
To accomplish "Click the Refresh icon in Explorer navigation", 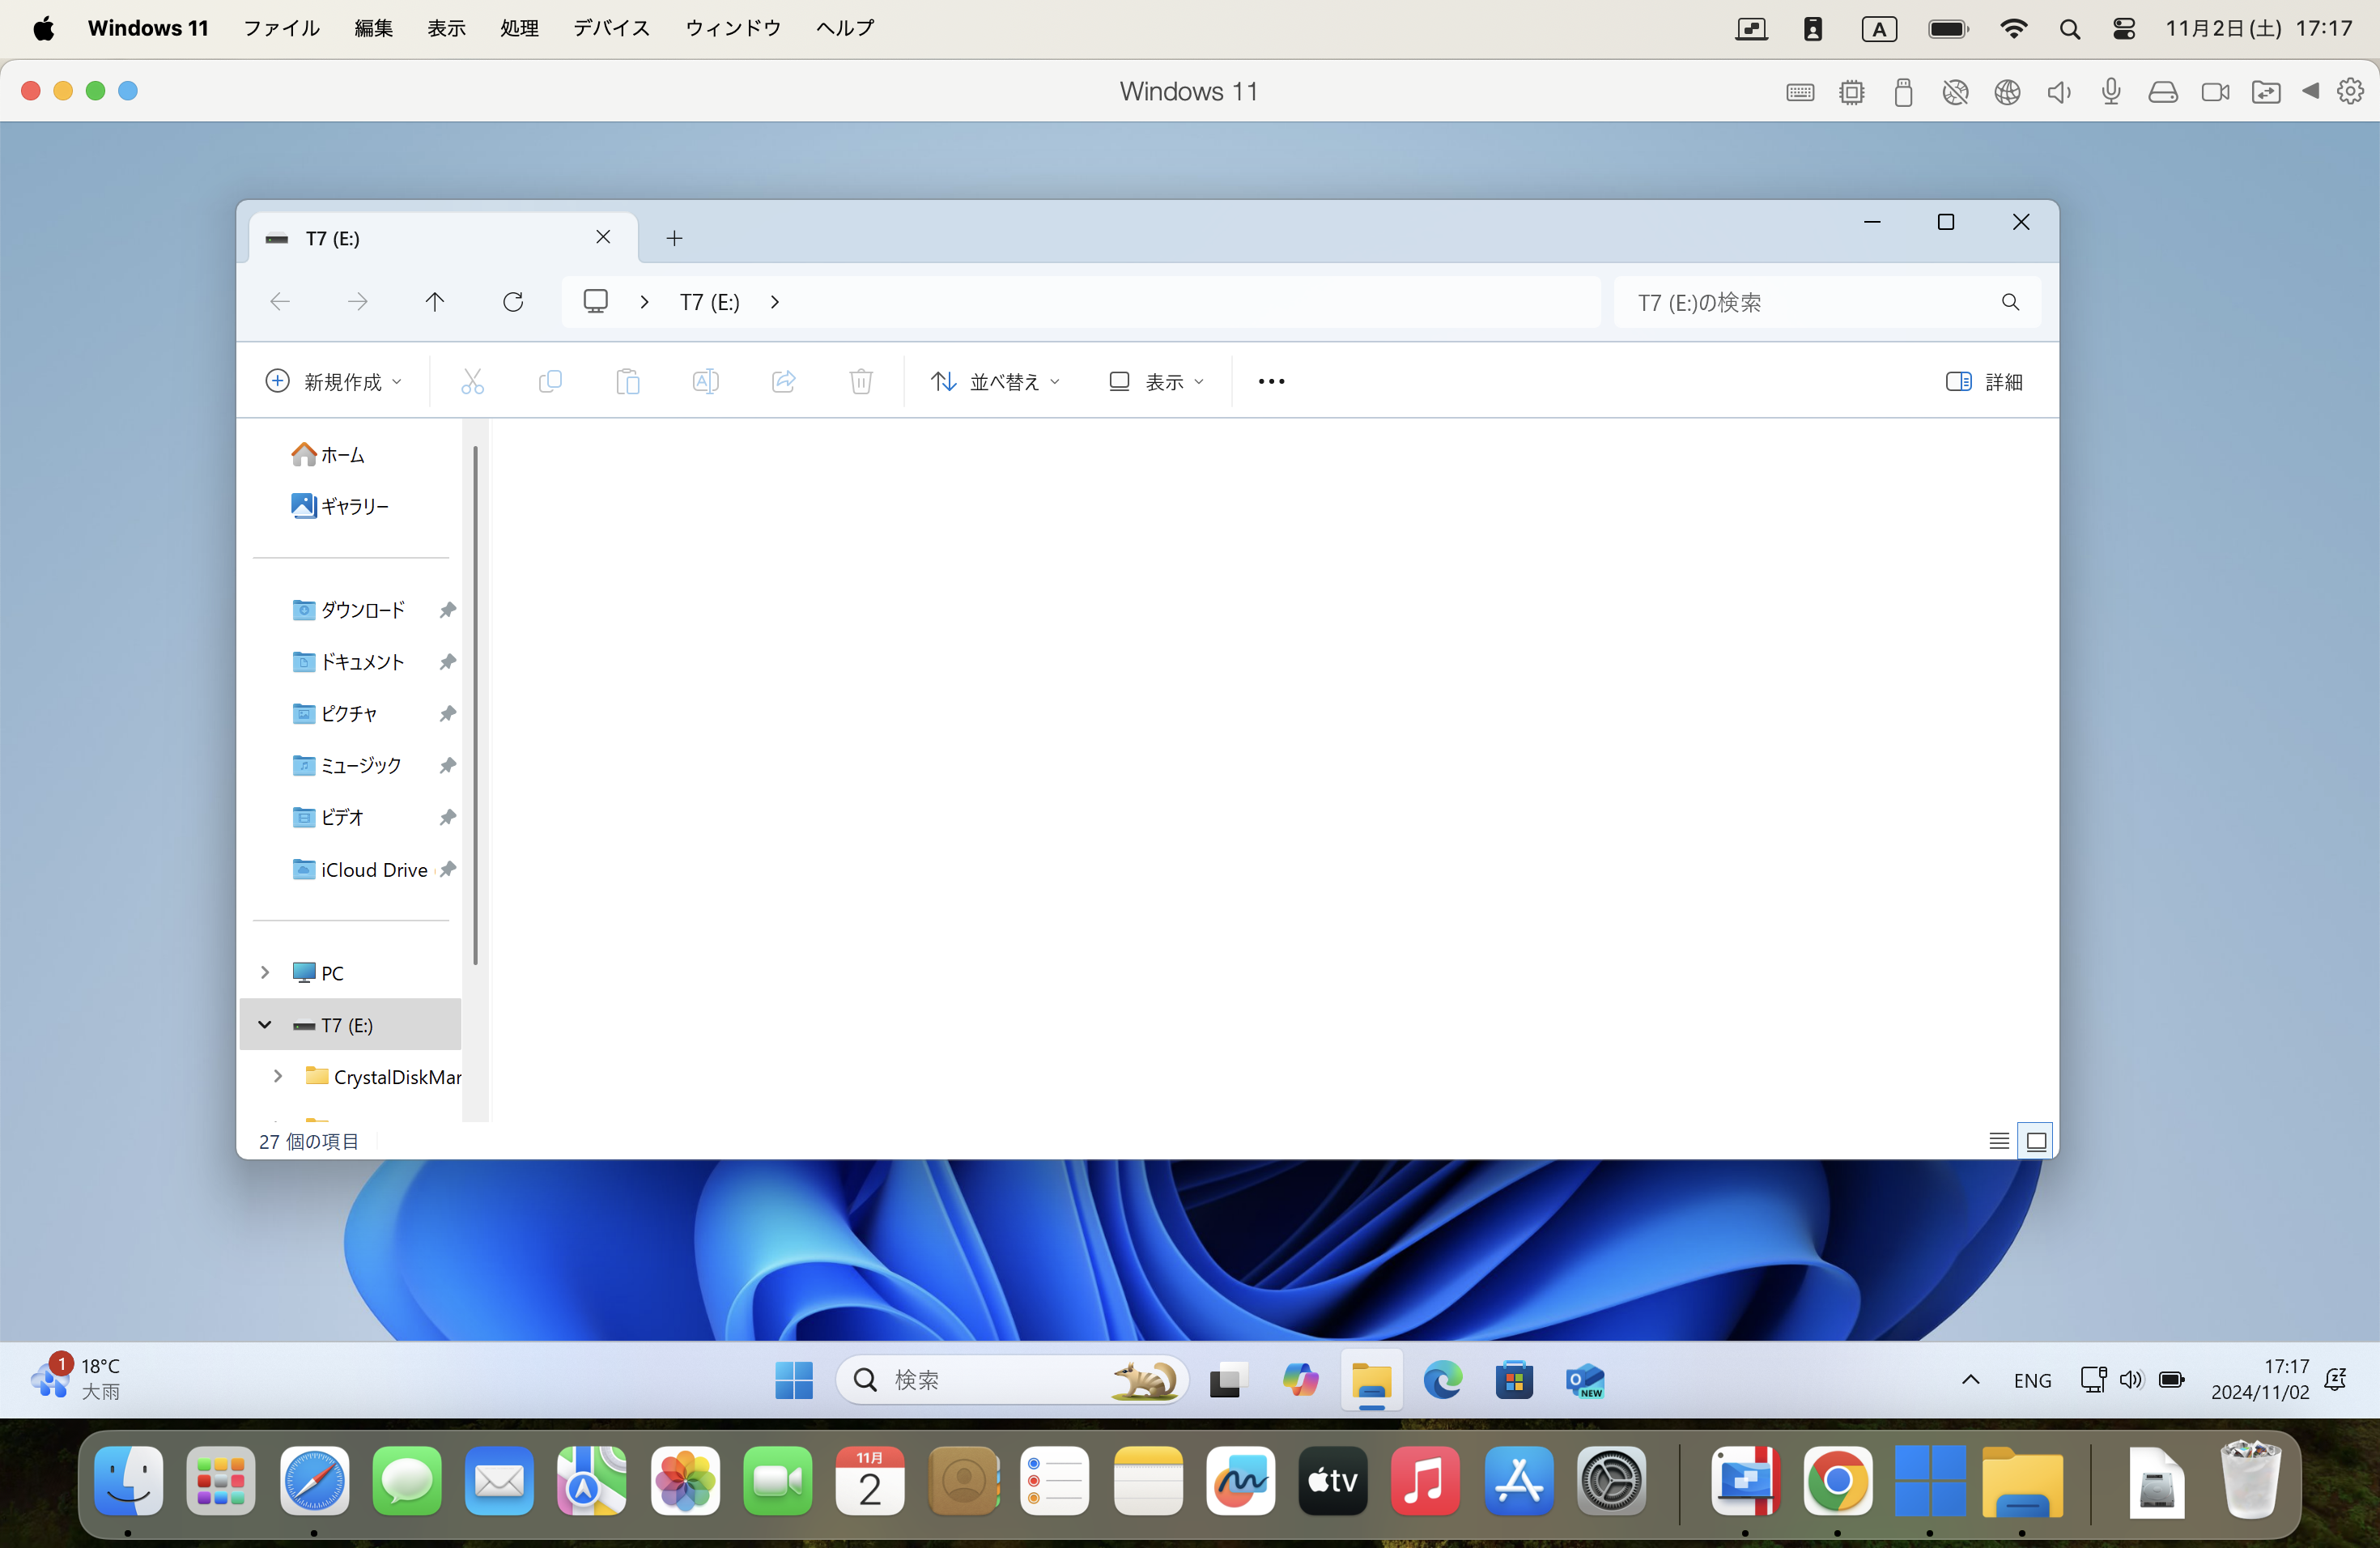I will coord(513,302).
